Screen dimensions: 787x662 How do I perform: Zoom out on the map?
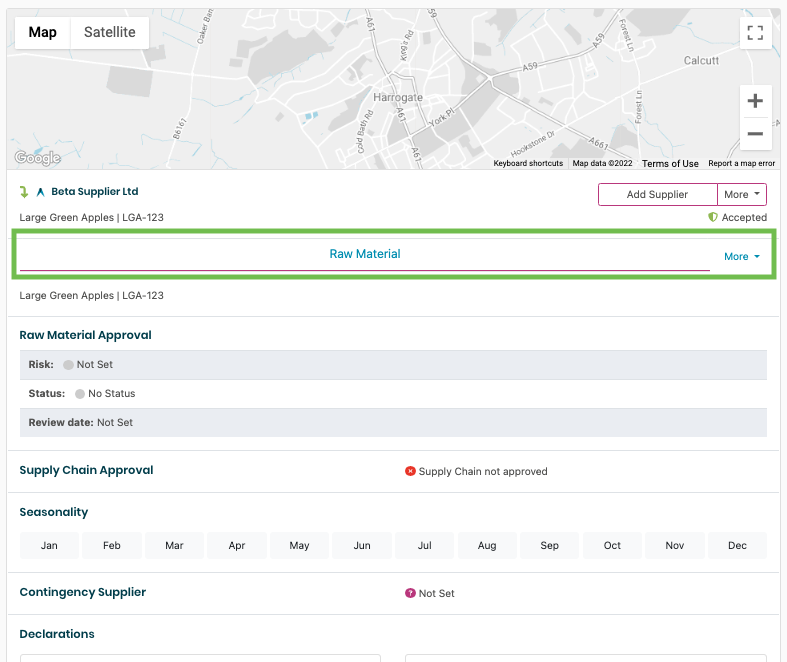point(755,134)
